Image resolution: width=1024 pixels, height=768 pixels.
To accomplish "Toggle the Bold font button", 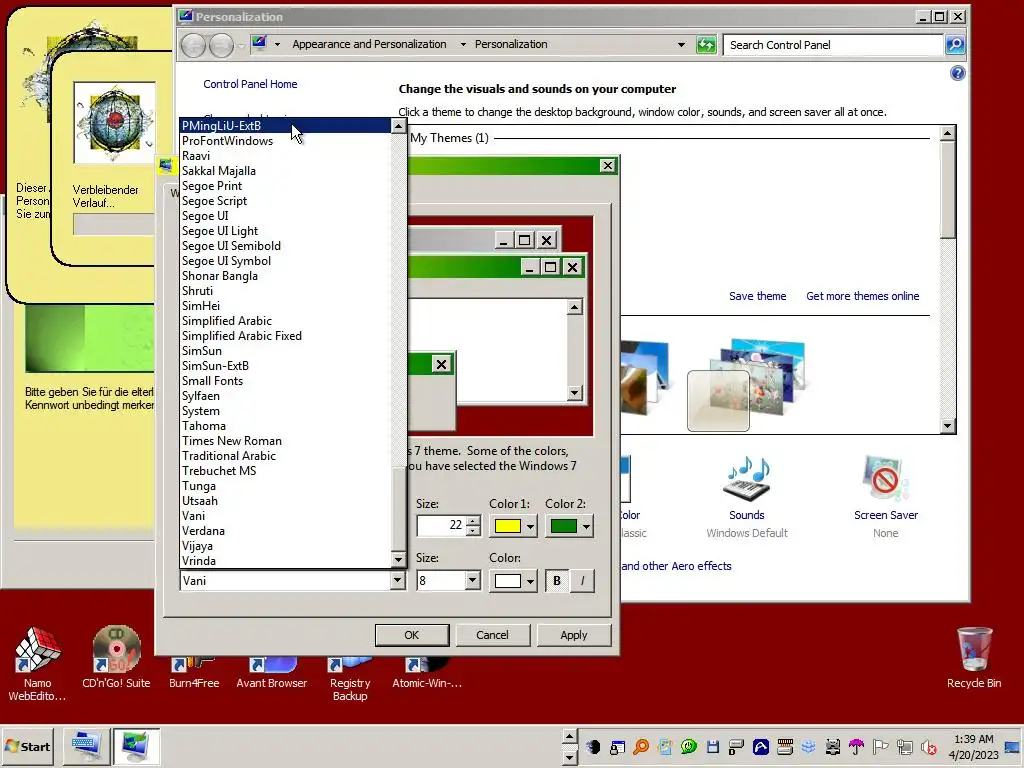I will click(556, 581).
